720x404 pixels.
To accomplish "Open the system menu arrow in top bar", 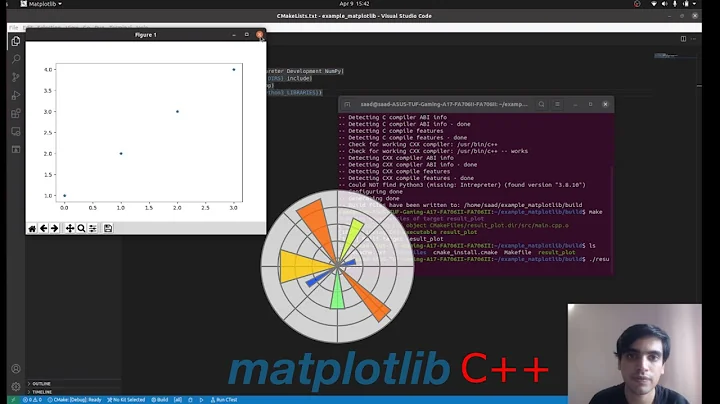I will 694,4.
